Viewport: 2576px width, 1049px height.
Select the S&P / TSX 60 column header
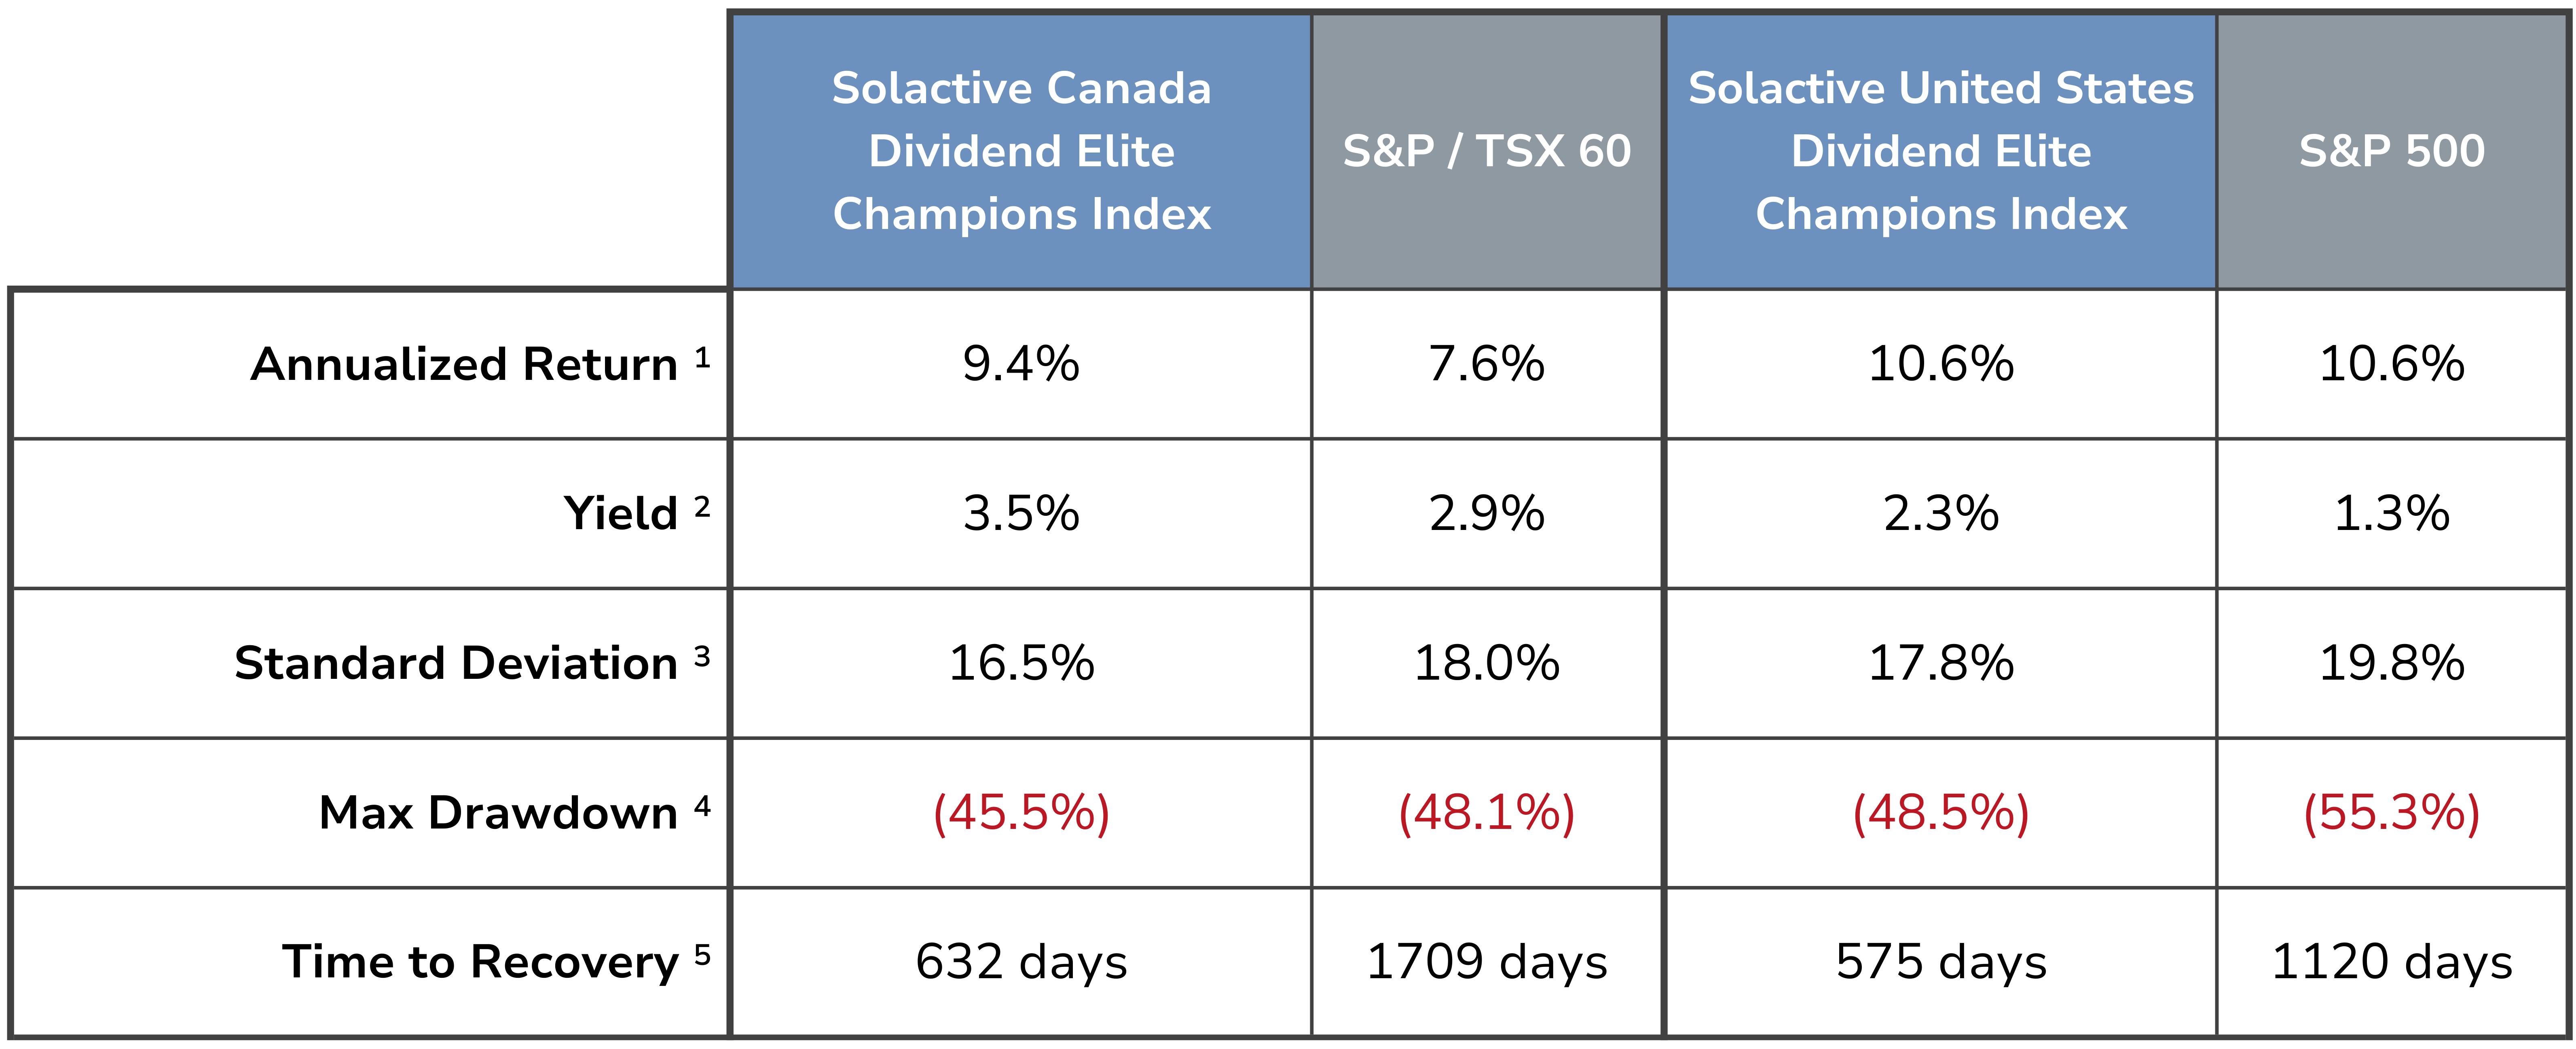(1487, 151)
